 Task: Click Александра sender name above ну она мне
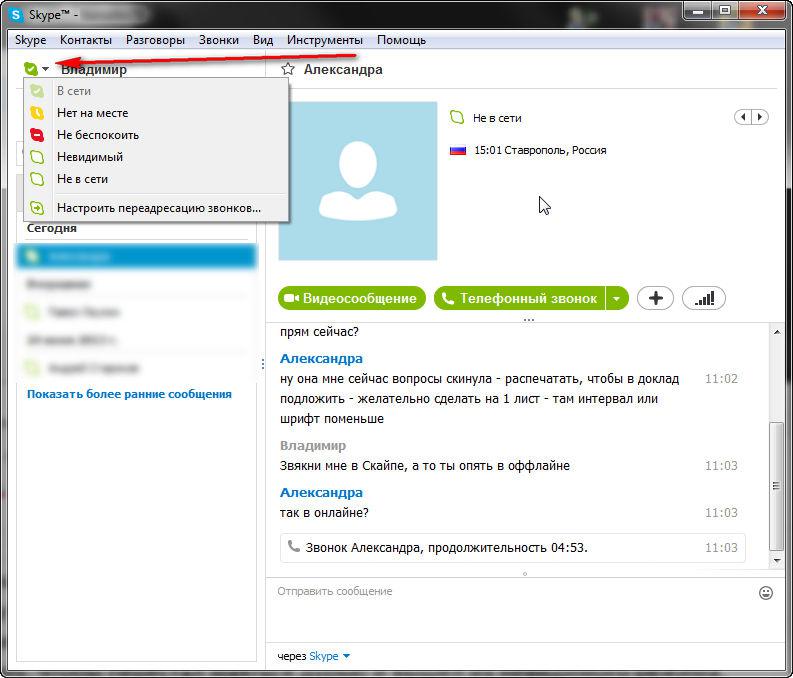[321, 358]
